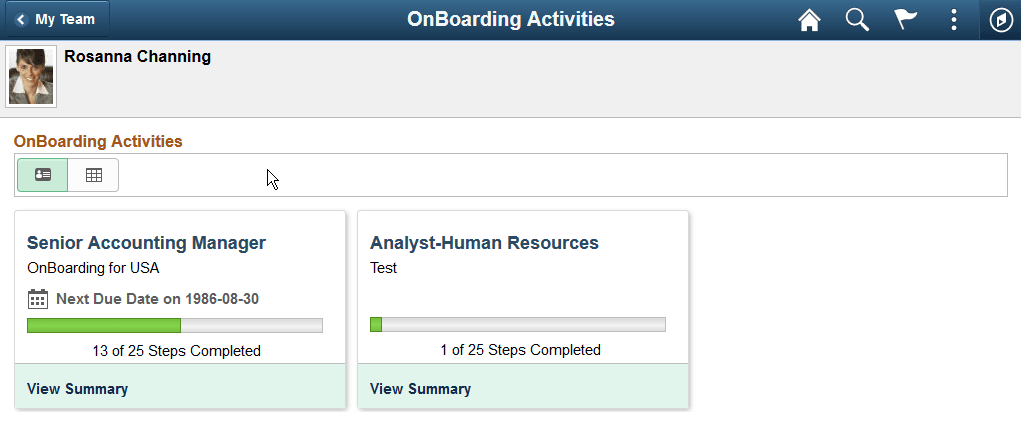Click the back chevron on My Team

tap(20, 19)
